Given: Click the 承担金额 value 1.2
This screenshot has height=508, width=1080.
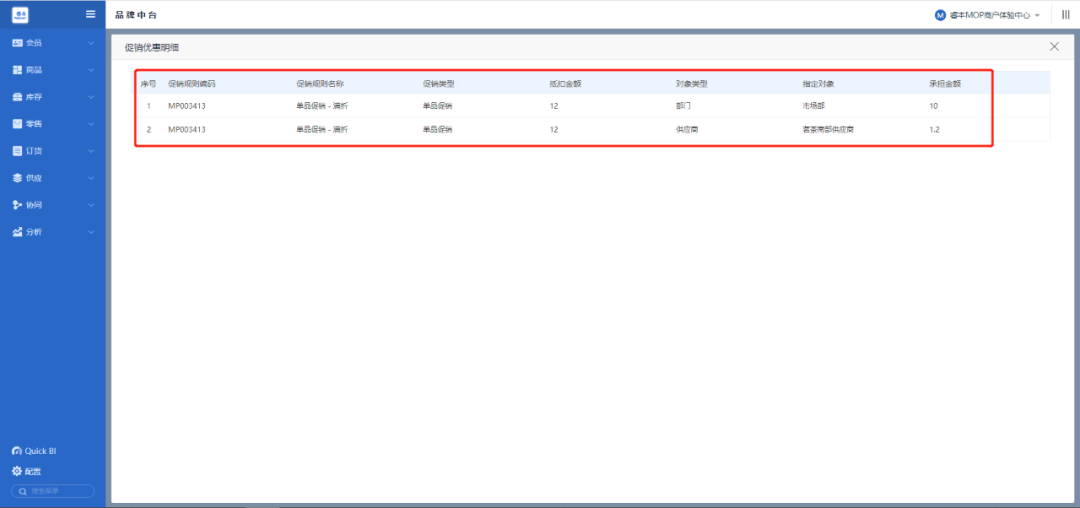Looking at the screenshot, I should point(934,129).
